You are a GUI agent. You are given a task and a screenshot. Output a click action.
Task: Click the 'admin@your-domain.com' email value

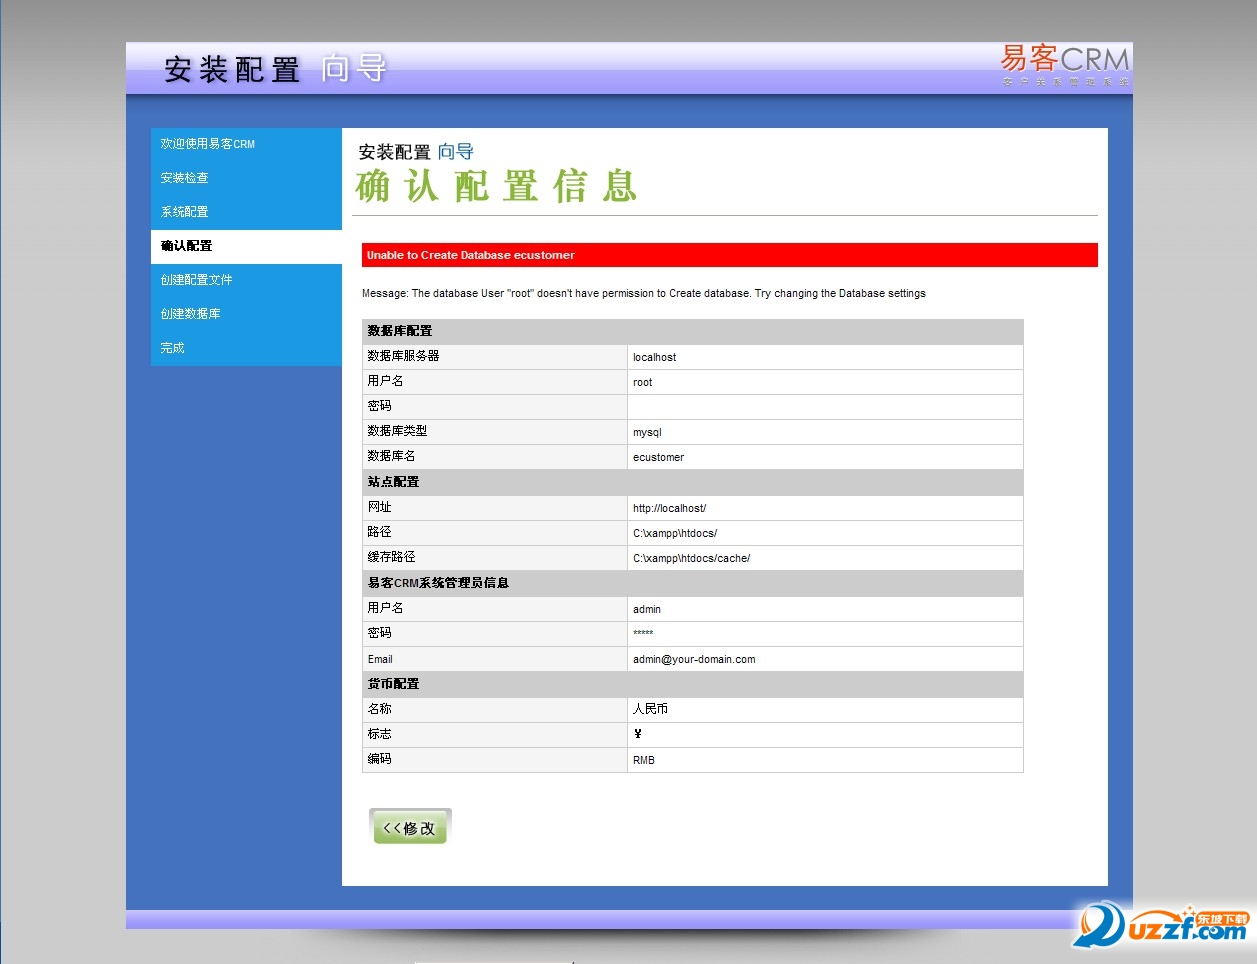click(694, 659)
